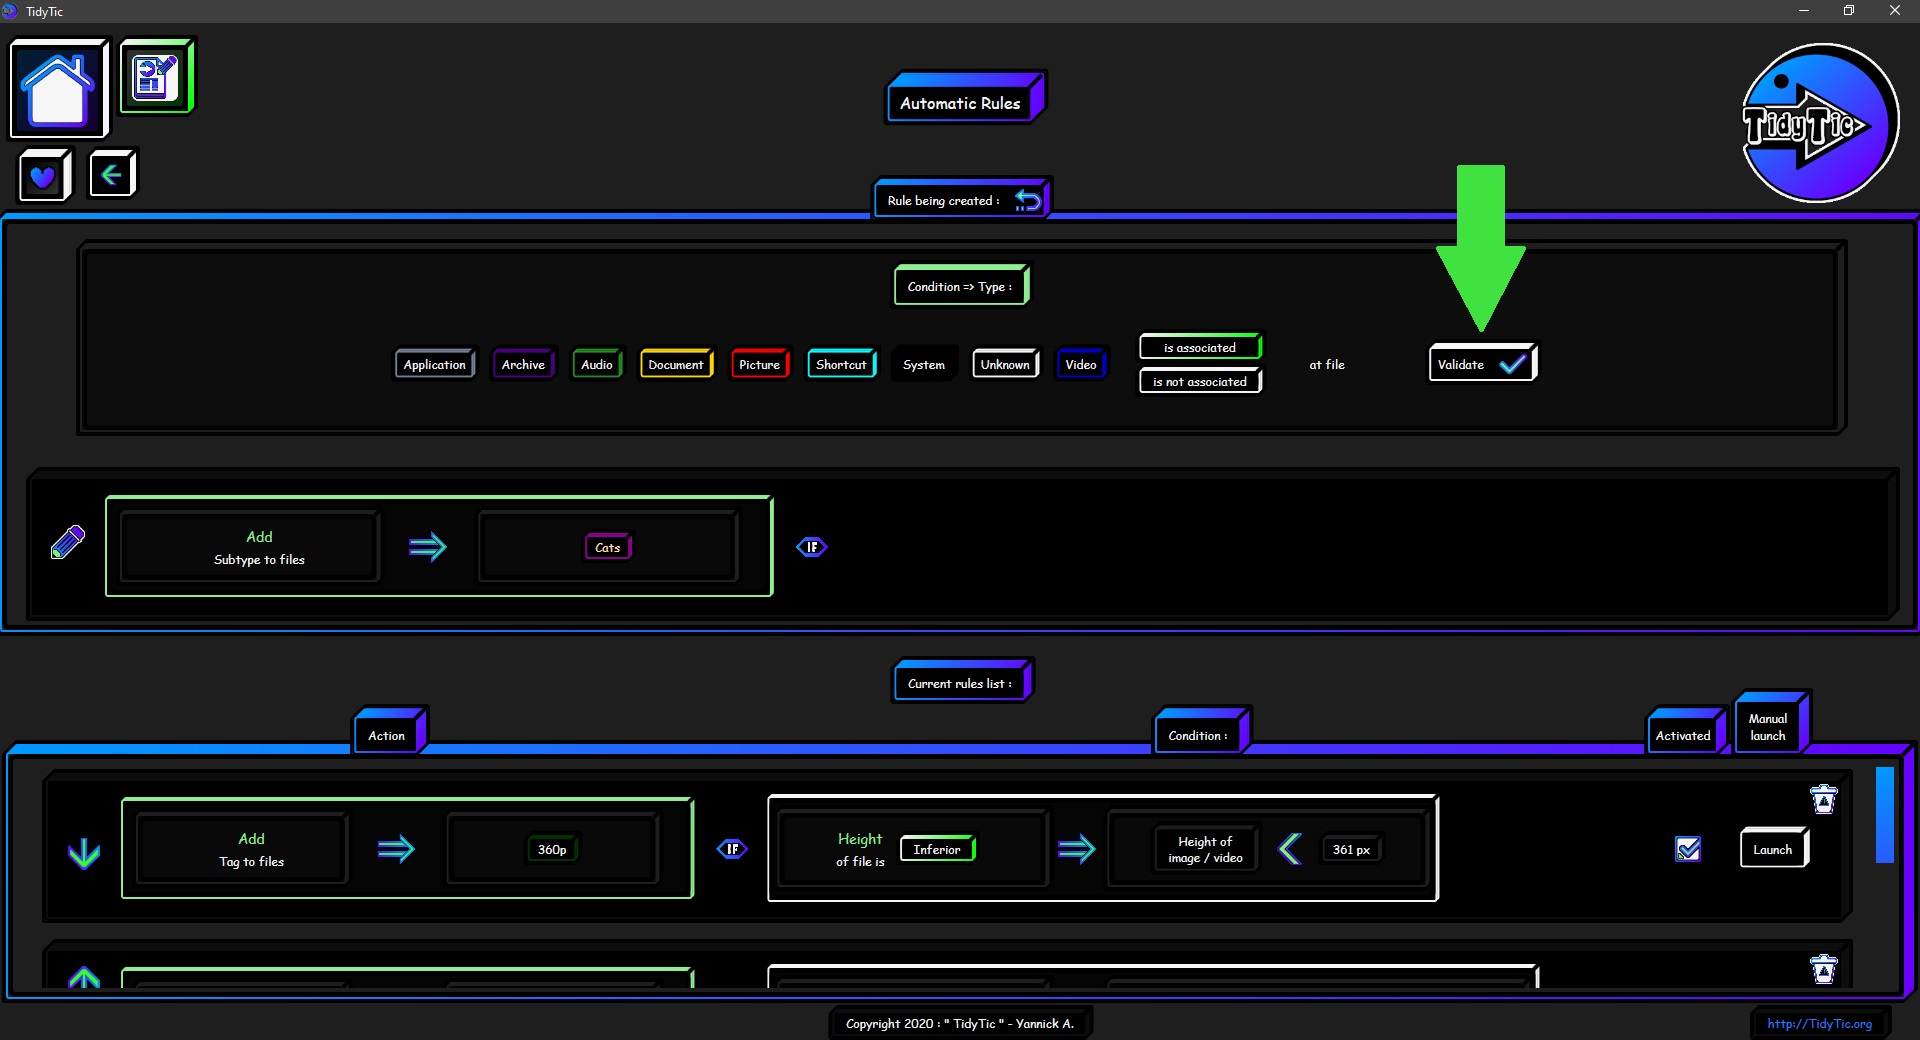Select the Shortcut file type
The image size is (1920, 1040).
coord(841,364)
